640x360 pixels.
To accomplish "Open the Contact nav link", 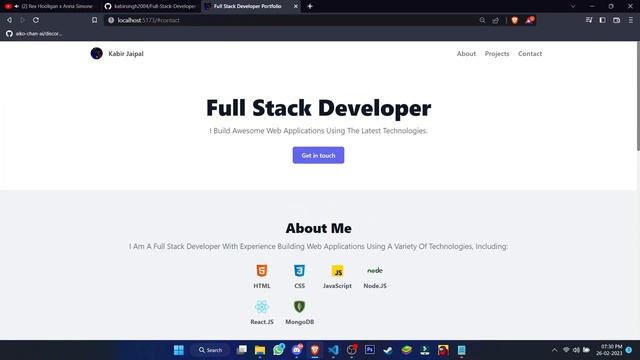I will pyautogui.click(x=530, y=53).
